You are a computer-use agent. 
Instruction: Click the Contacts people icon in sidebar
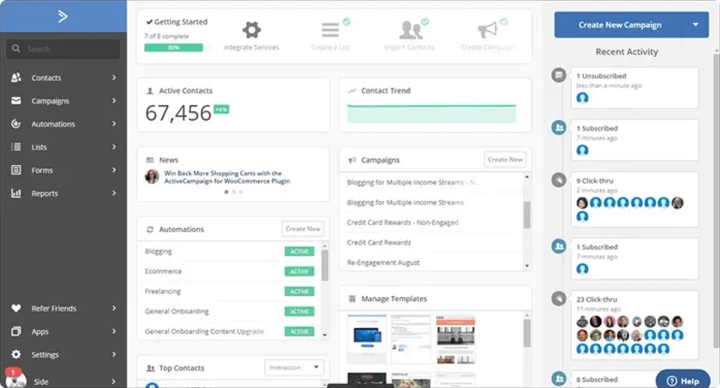click(x=16, y=78)
